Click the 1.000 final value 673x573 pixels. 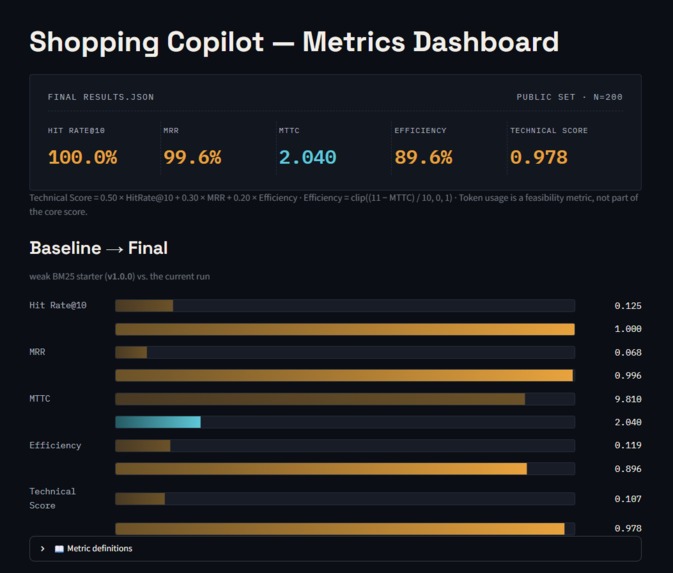click(x=628, y=329)
